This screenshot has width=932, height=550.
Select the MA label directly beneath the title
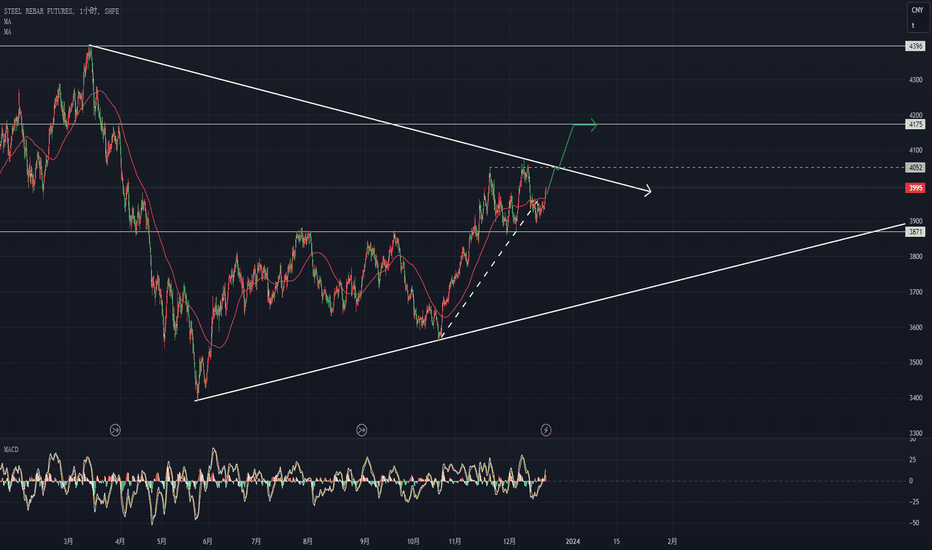tap(7, 21)
